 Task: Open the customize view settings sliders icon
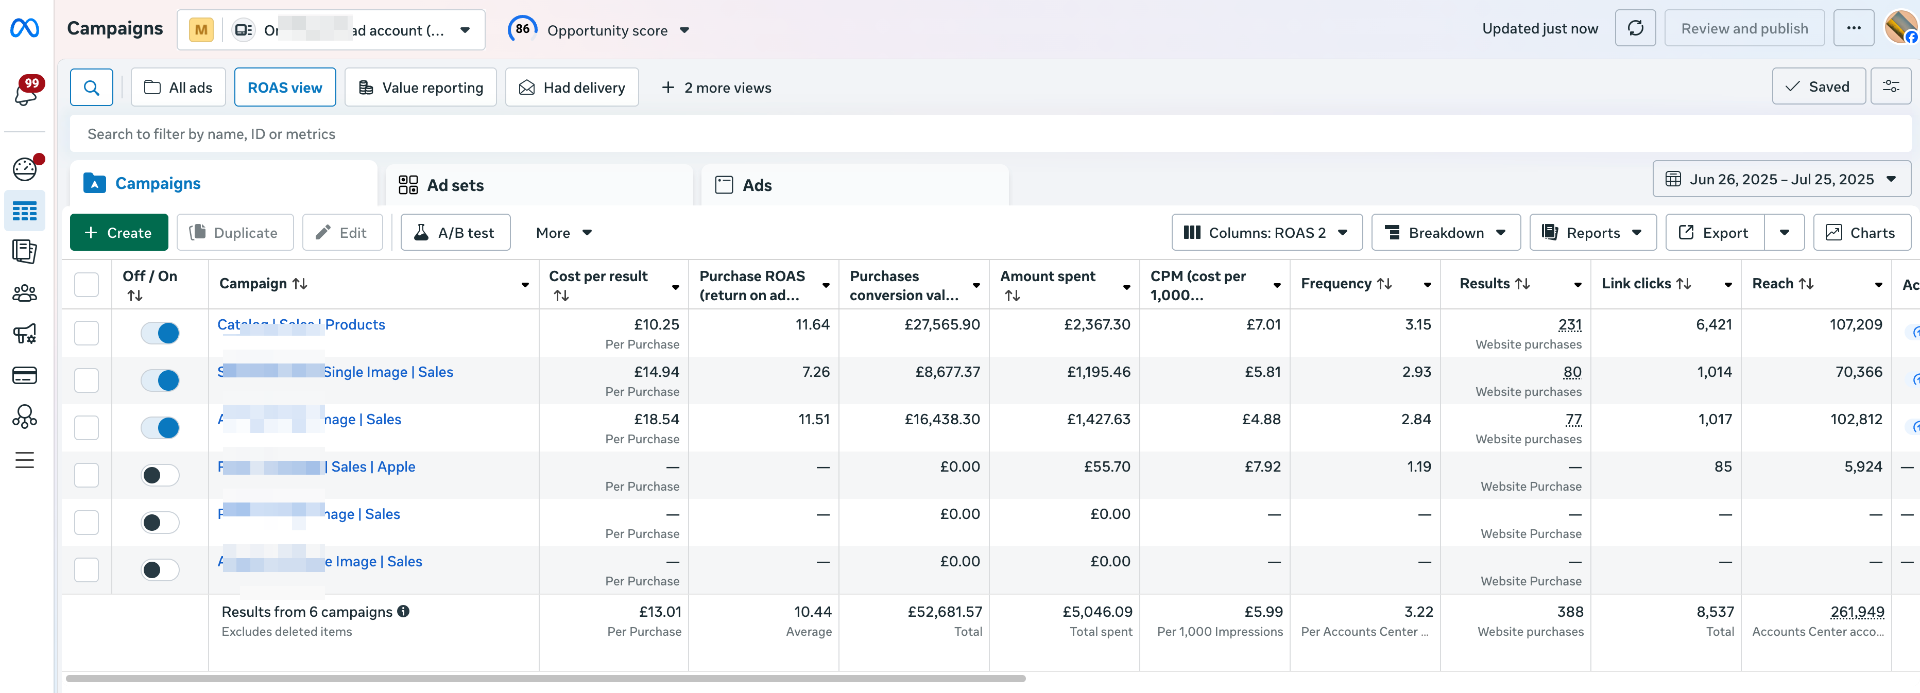point(1891,87)
